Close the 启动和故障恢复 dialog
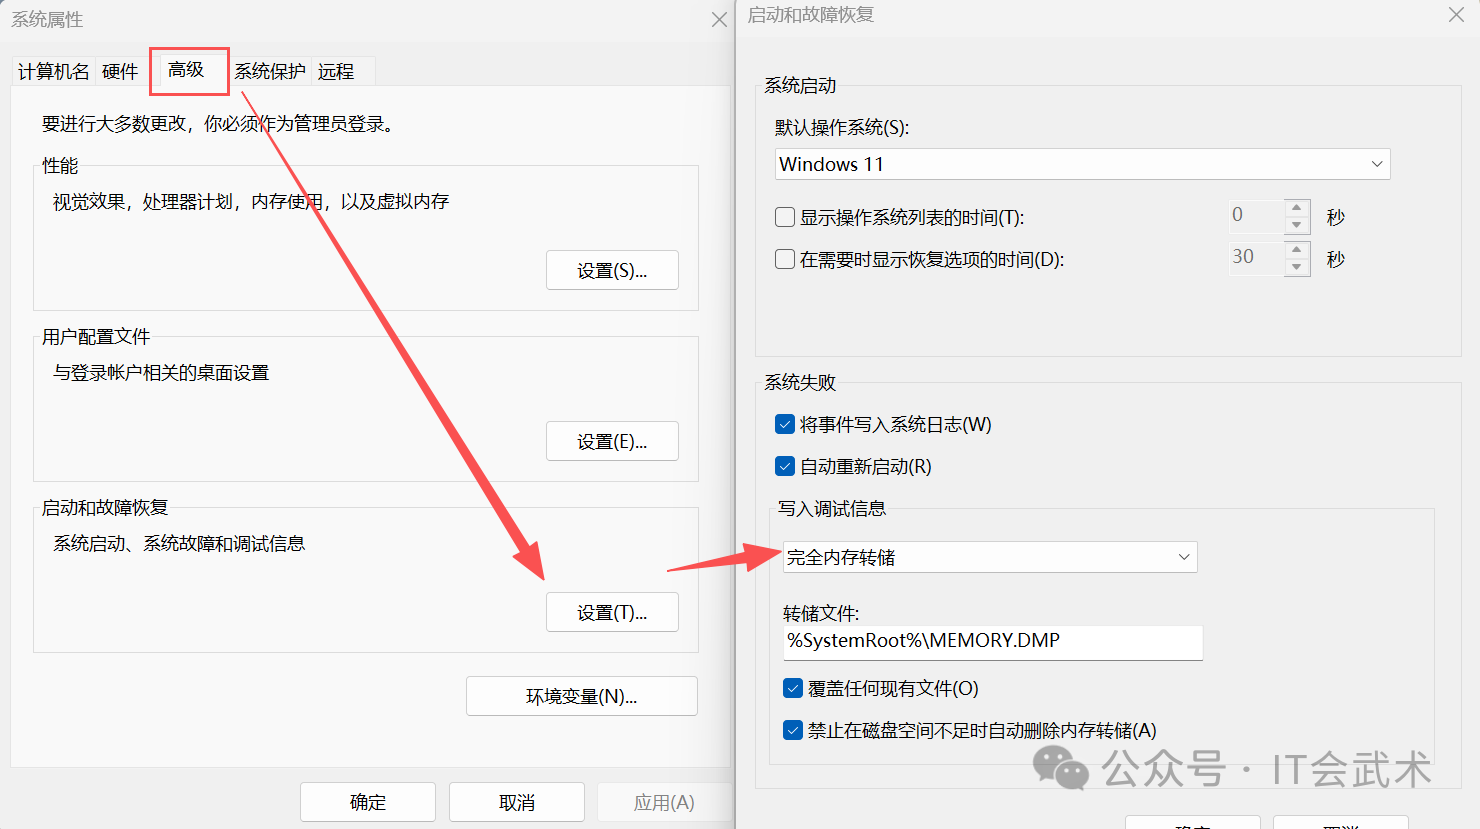 coord(1456,15)
